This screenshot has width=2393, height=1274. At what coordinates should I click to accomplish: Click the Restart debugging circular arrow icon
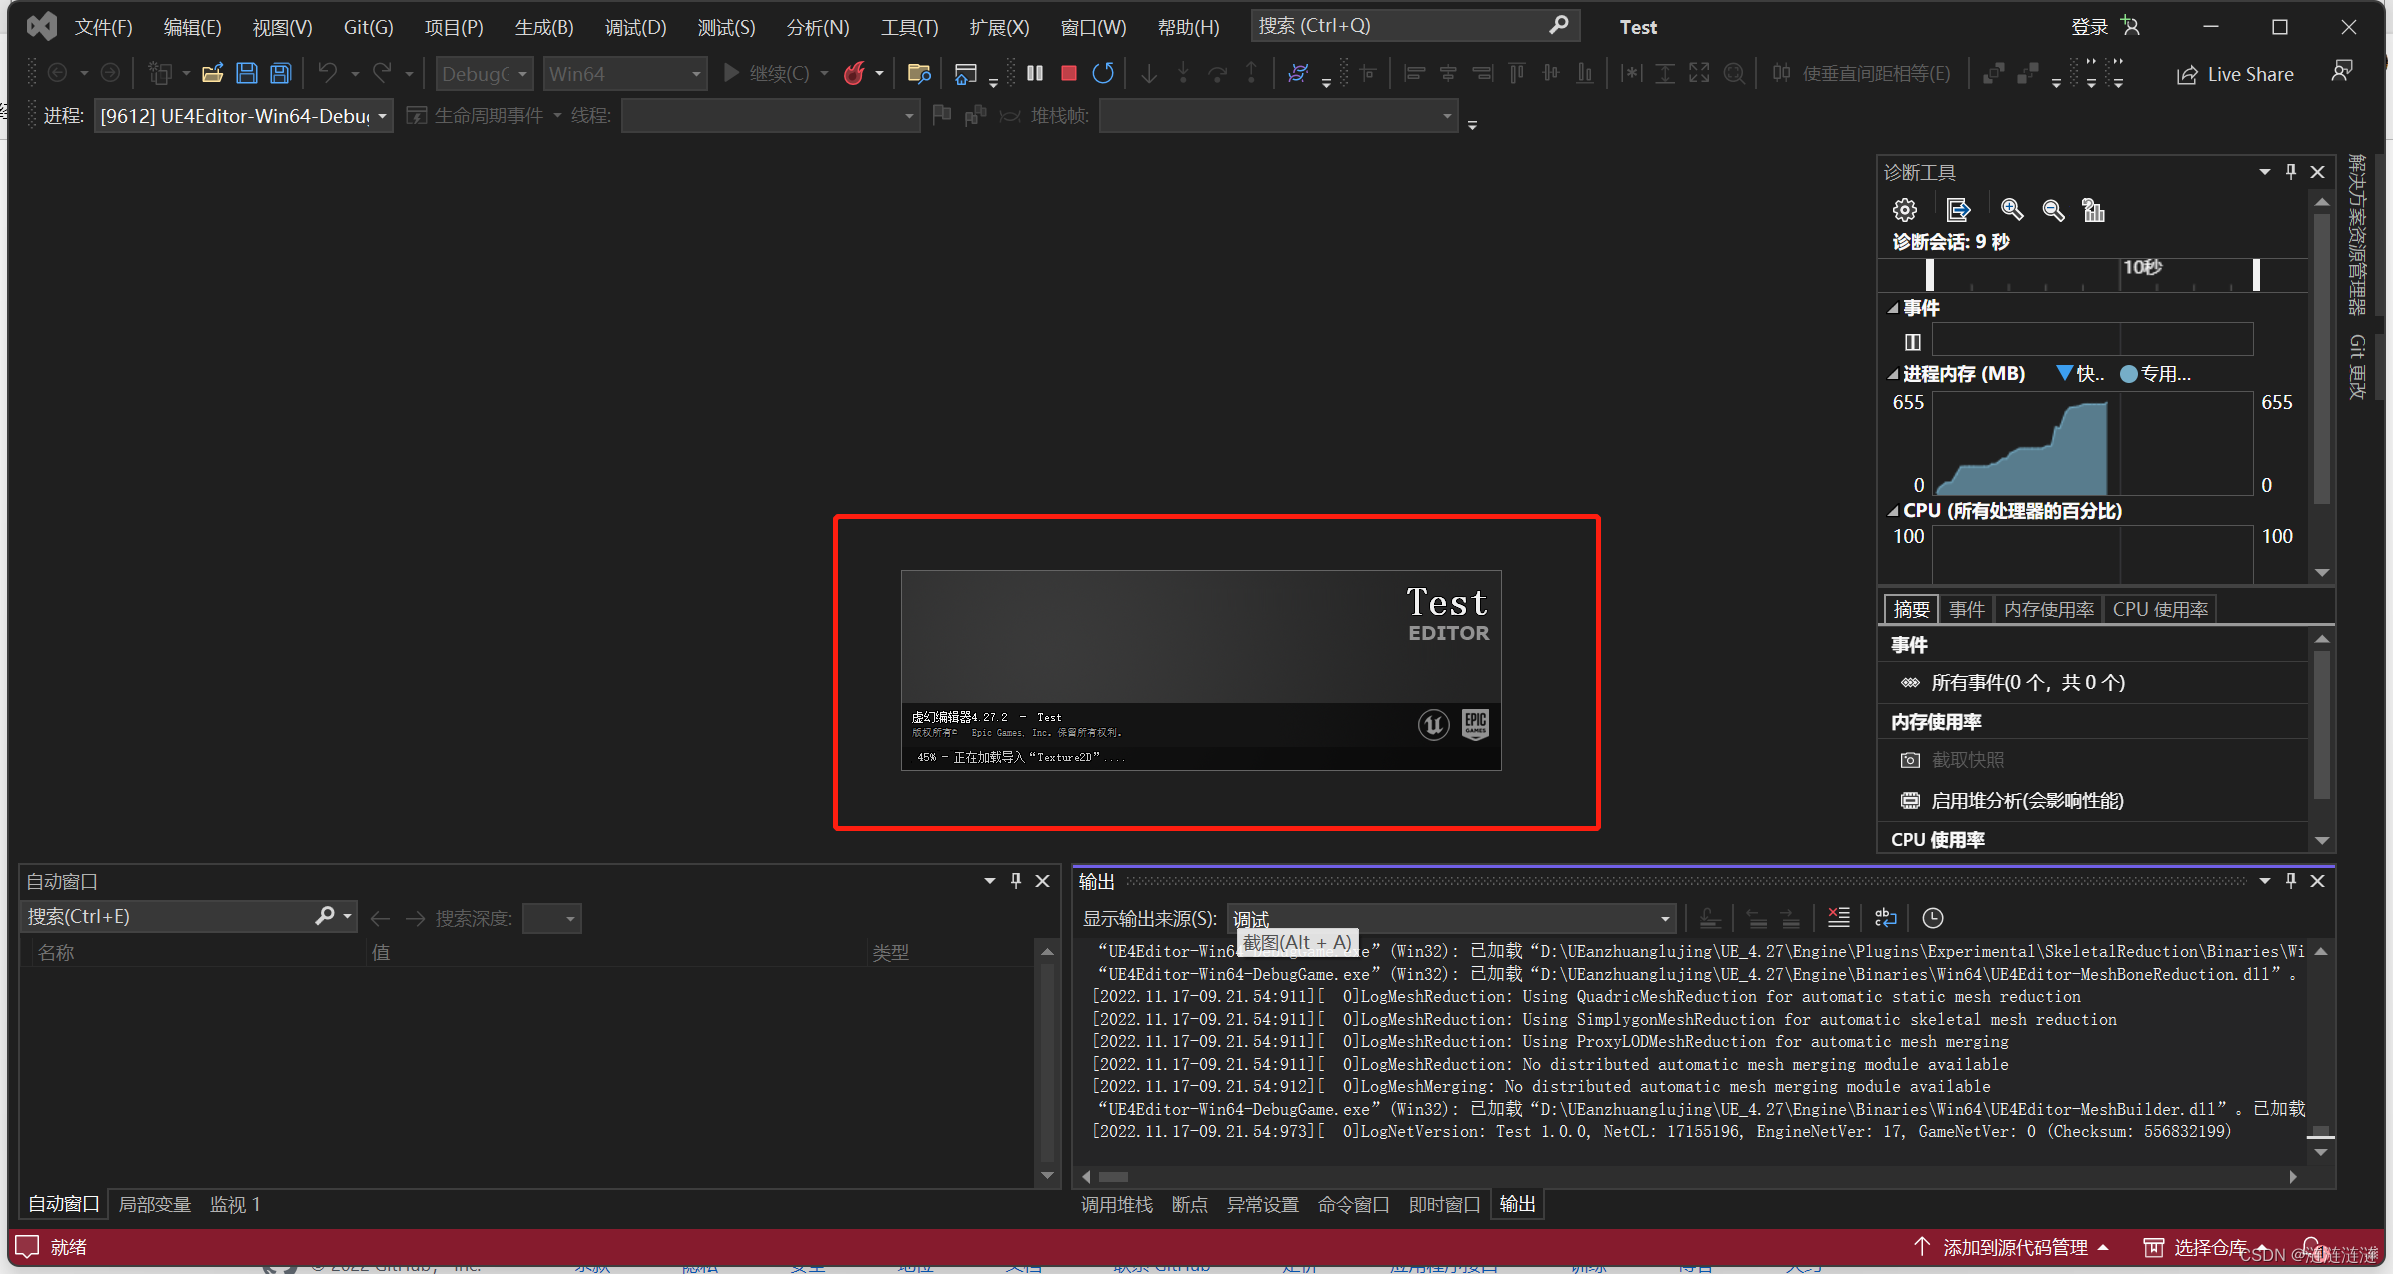coord(1102,73)
